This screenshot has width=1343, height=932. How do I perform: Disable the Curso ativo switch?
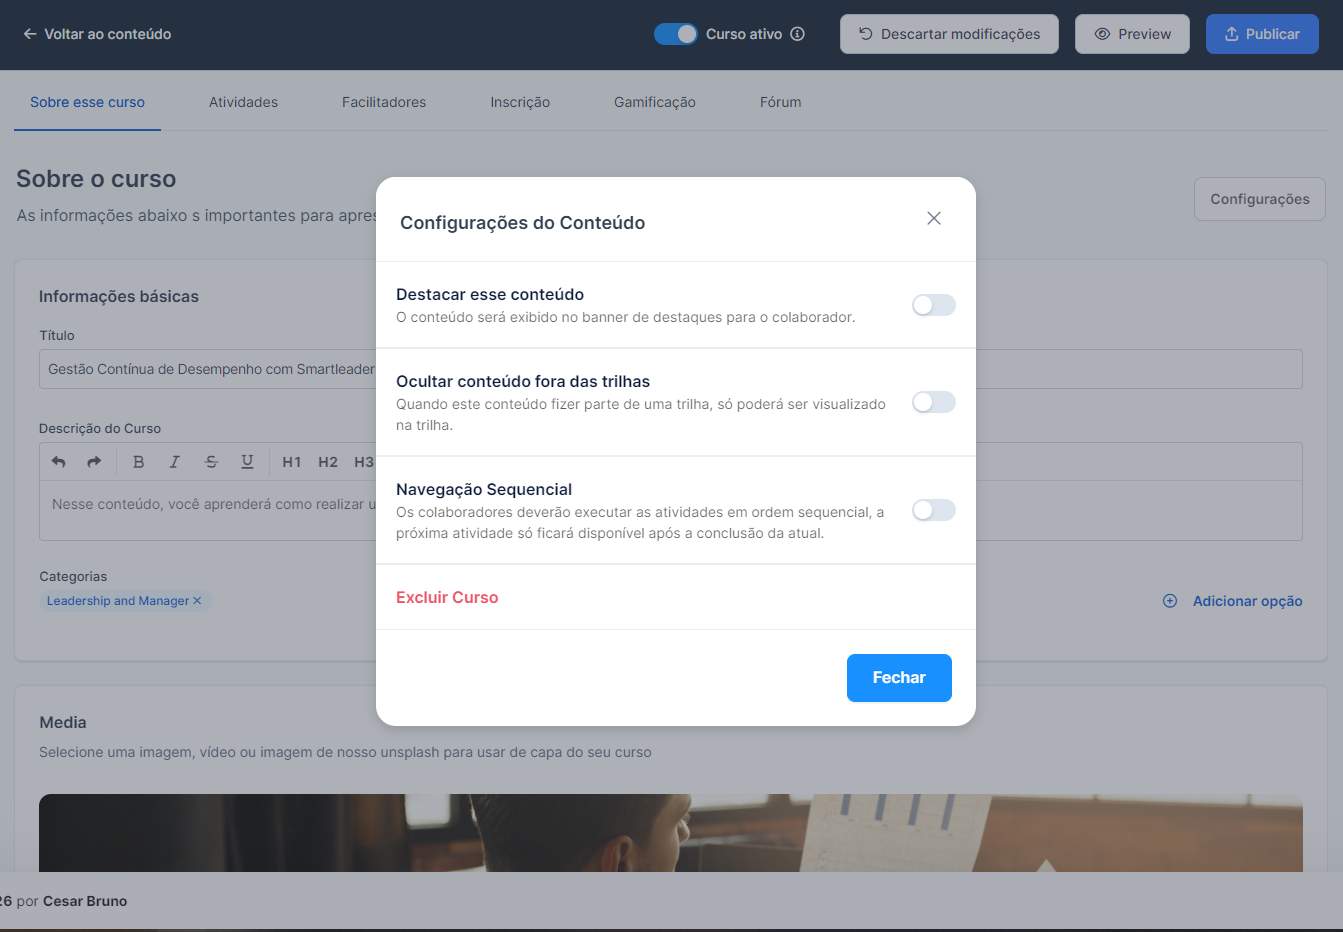click(675, 34)
